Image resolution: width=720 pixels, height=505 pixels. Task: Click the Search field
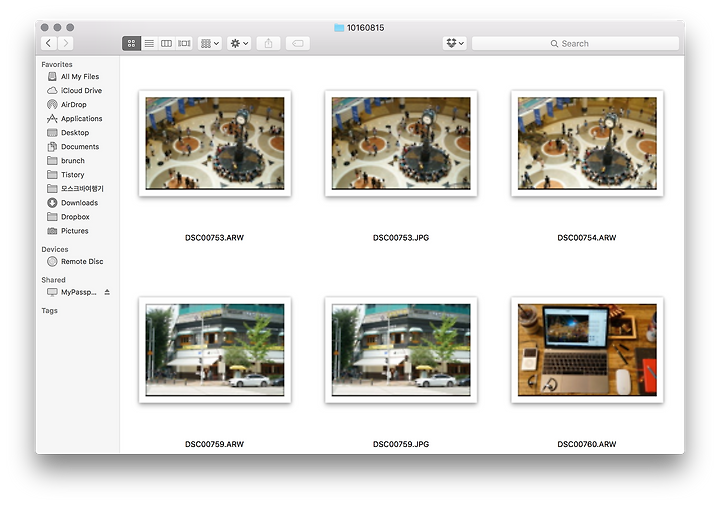pyautogui.click(x=575, y=43)
